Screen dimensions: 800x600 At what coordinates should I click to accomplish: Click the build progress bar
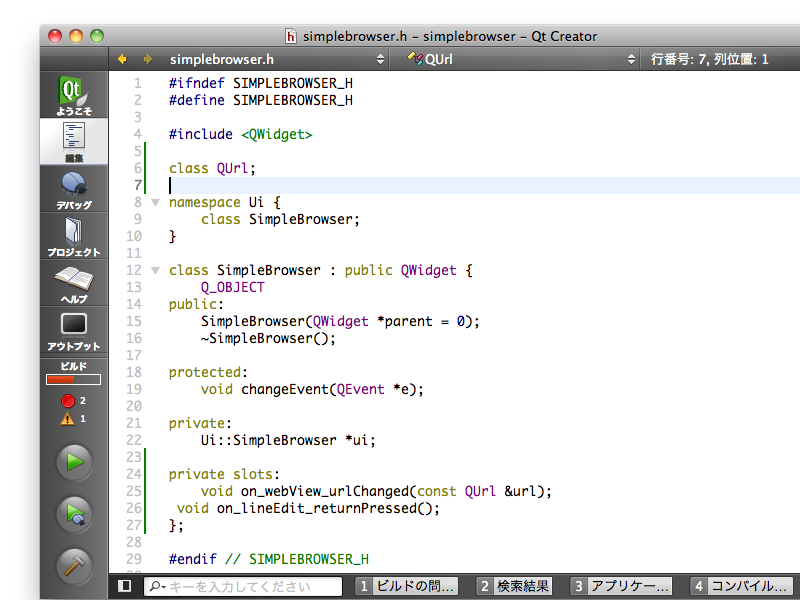[74, 379]
